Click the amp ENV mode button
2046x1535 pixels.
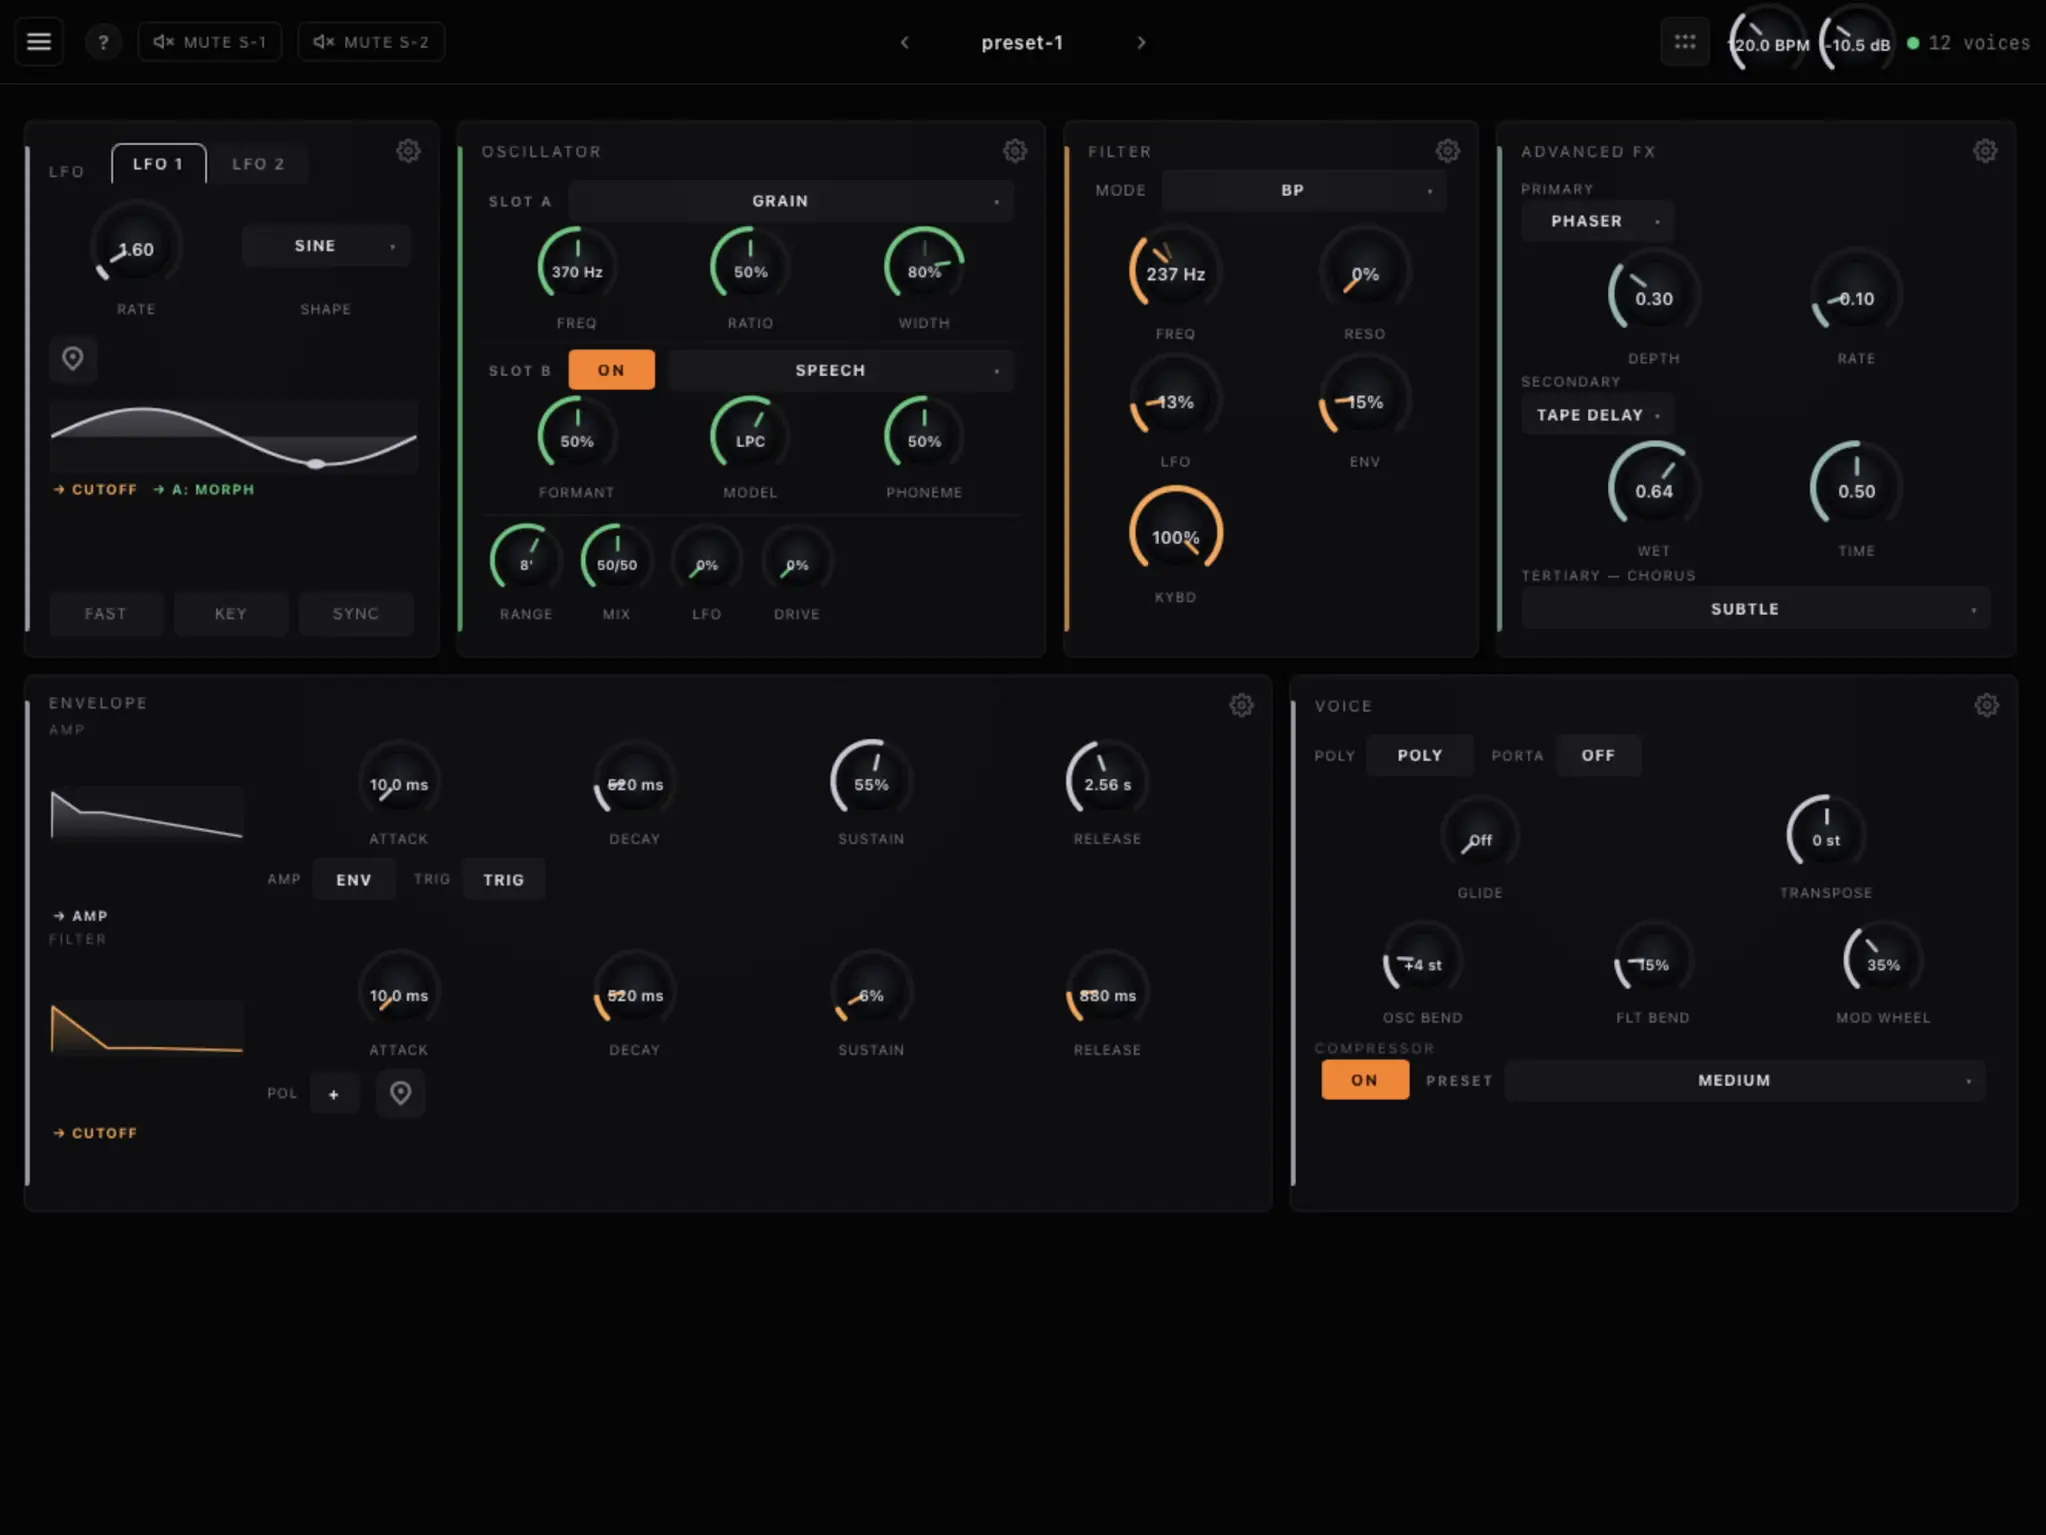(354, 880)
